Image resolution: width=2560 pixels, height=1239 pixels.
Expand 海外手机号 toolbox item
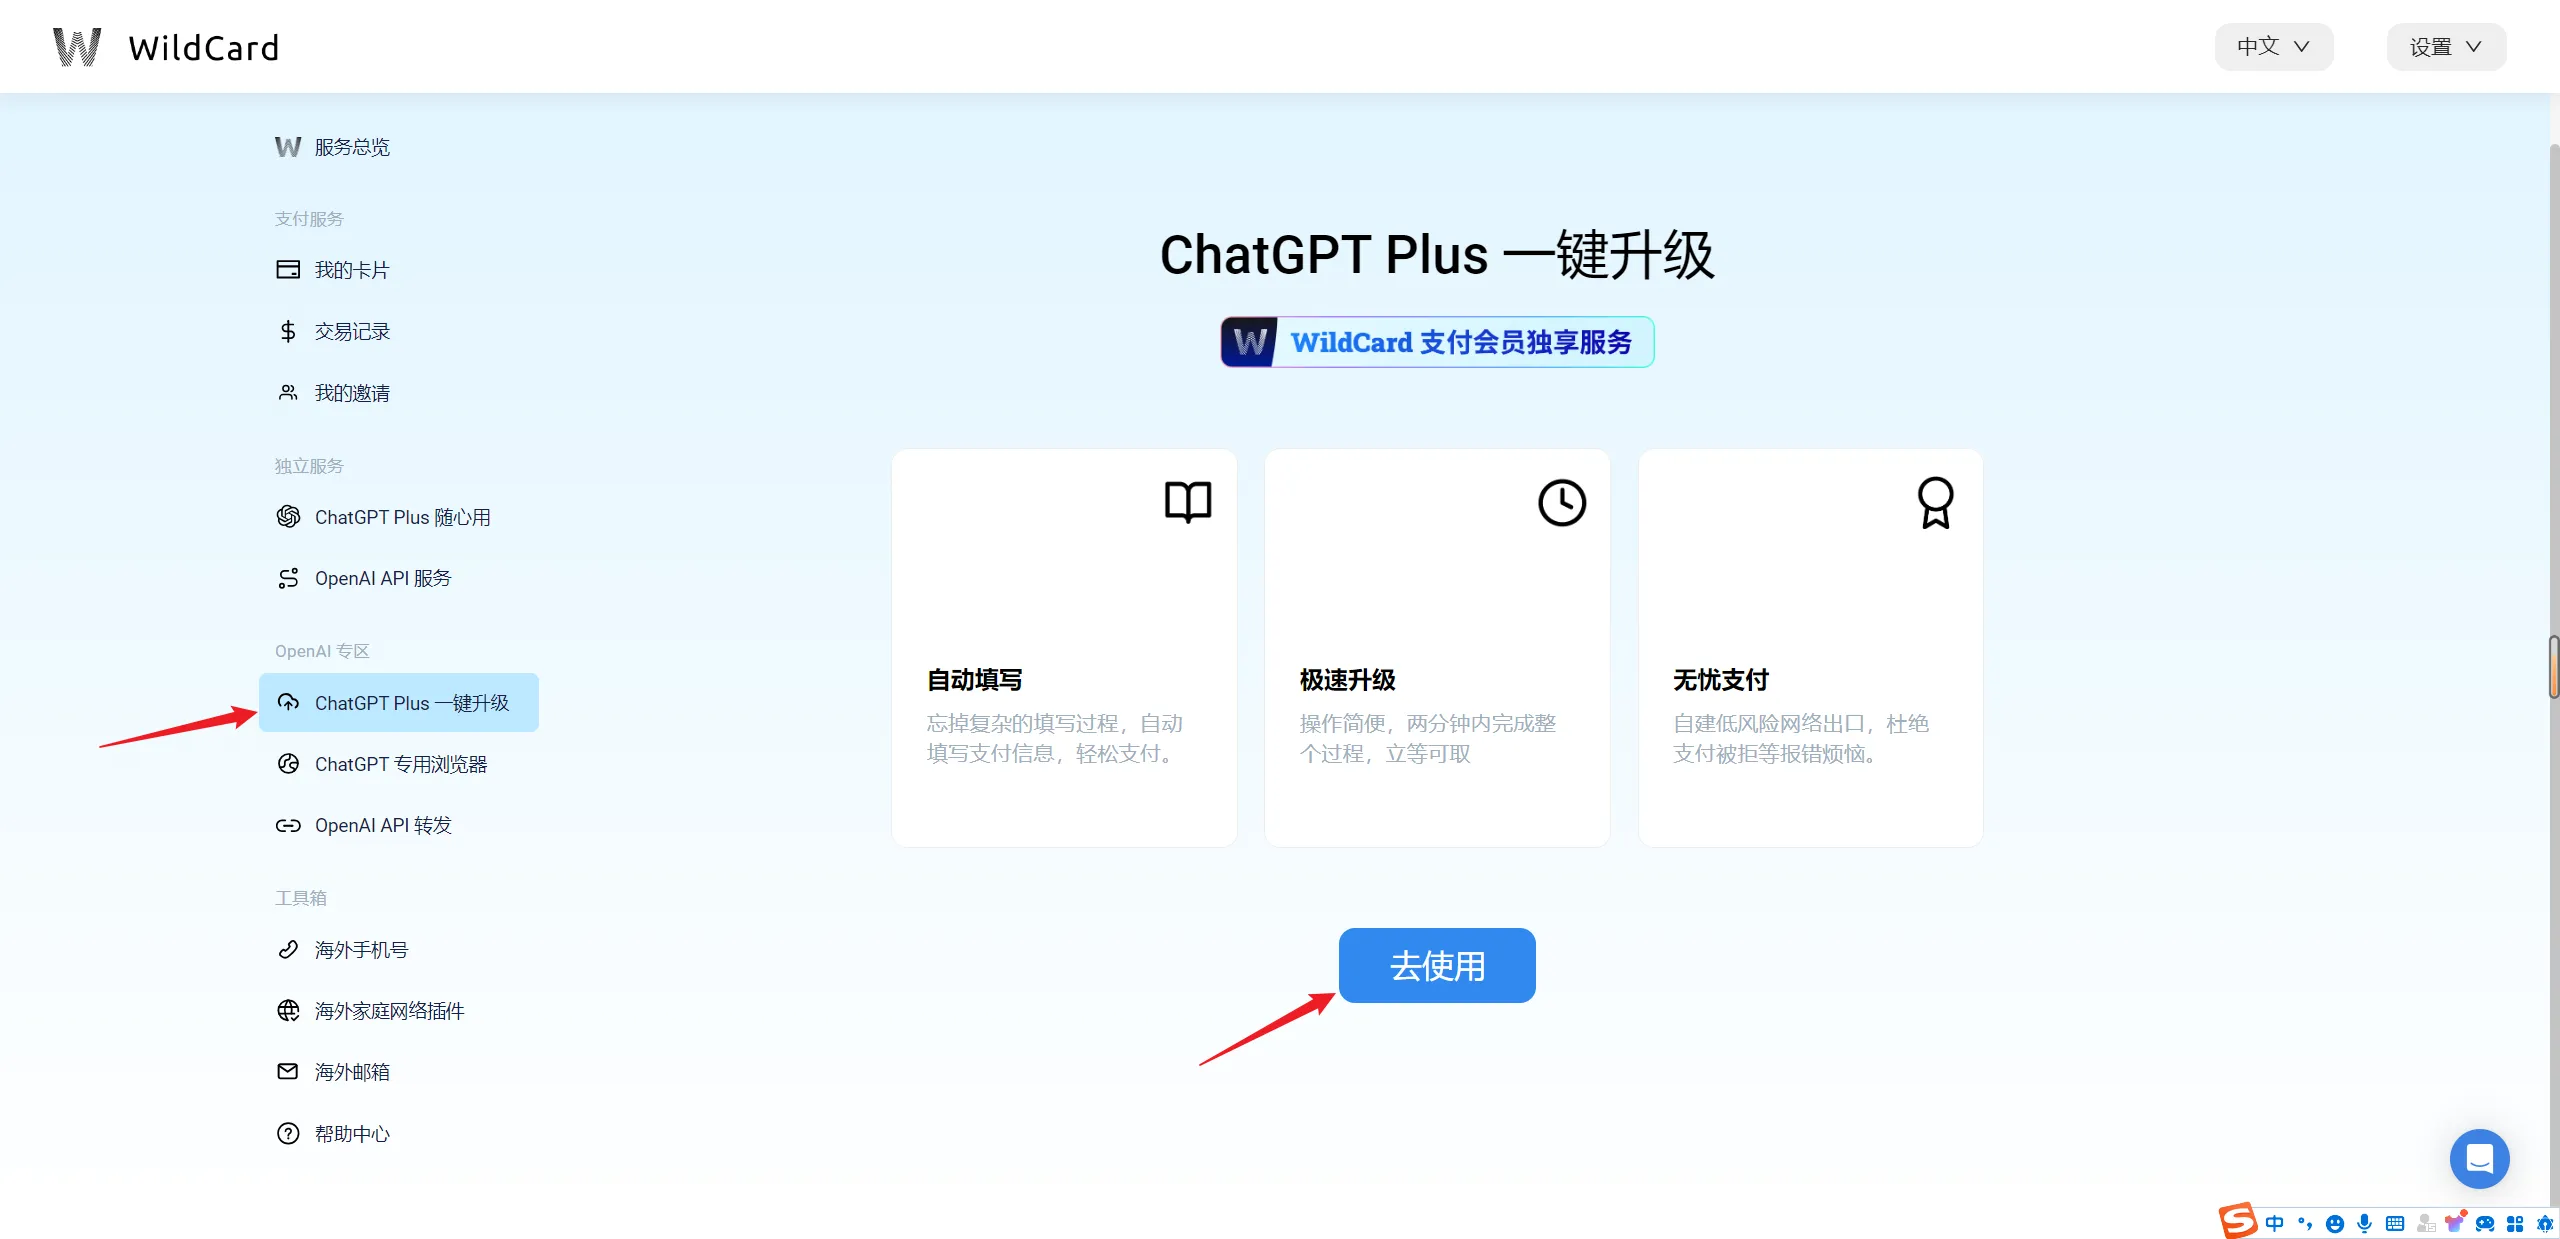(361, 948)
